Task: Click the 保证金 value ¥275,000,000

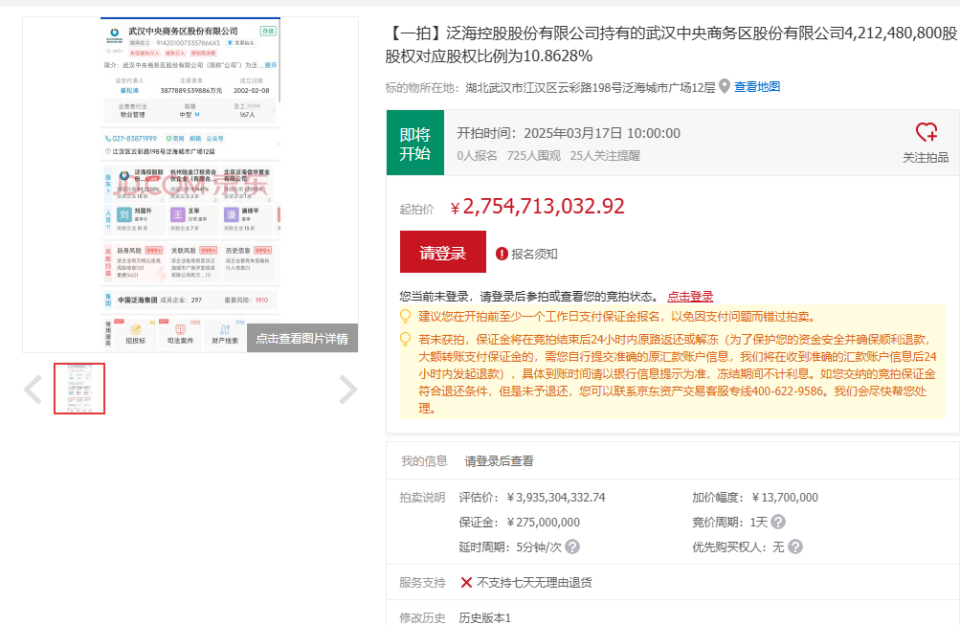Action: [x=544, y=522]
